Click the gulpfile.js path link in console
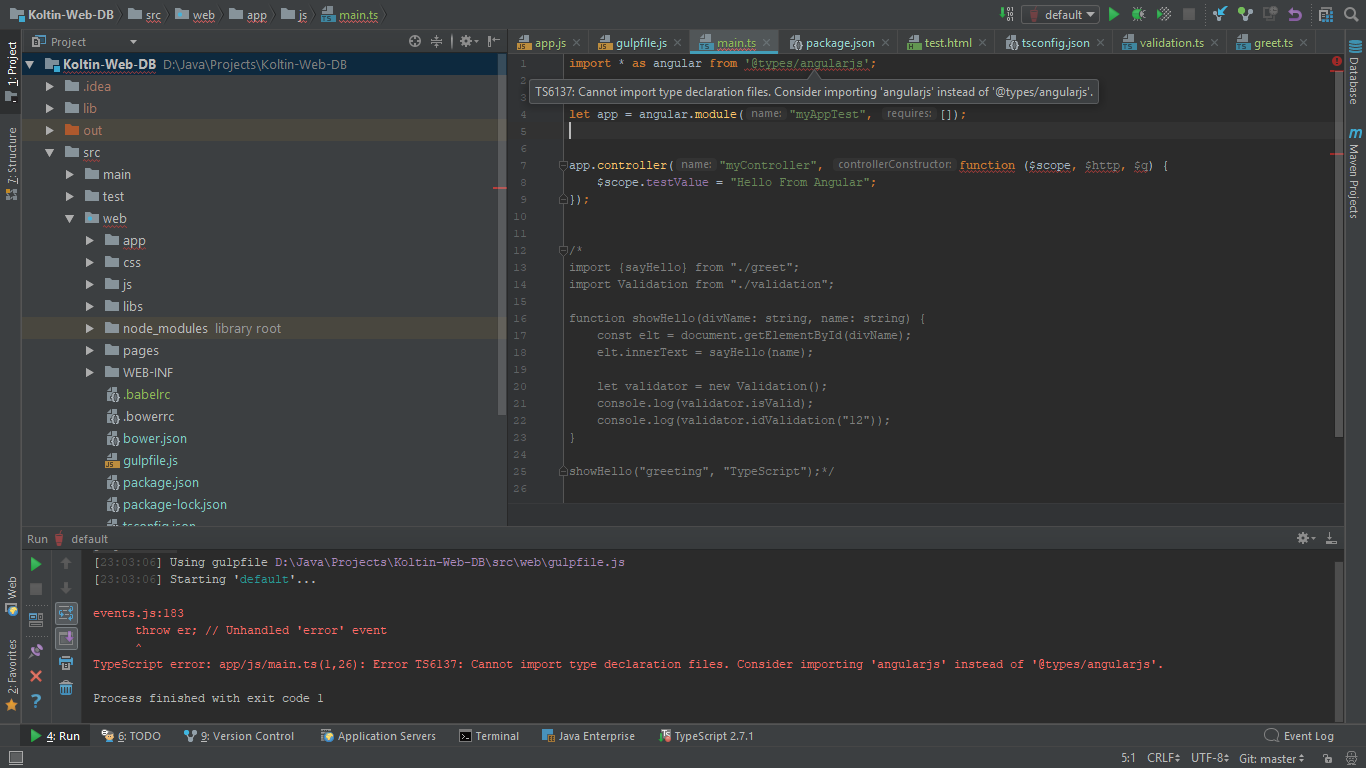 click(450, 562)
